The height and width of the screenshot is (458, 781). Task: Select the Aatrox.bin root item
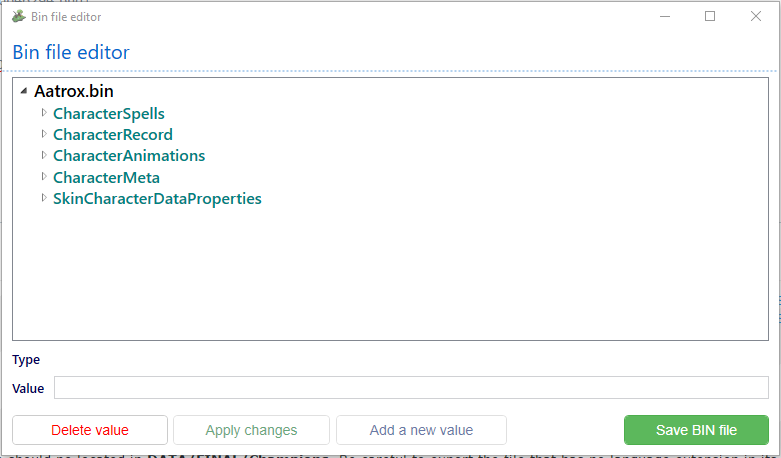[x=73, y=91]
